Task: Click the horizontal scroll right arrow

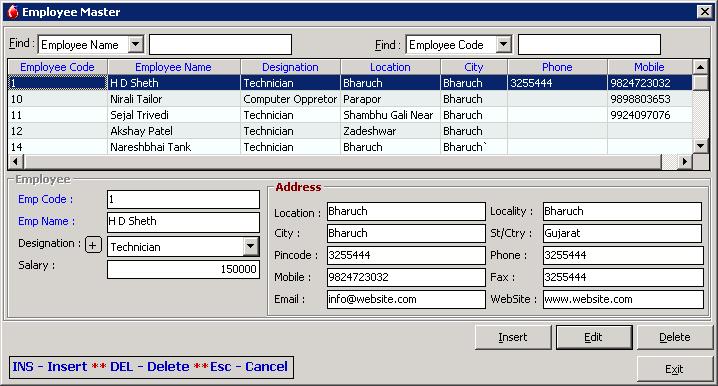Action: (685, 161)
